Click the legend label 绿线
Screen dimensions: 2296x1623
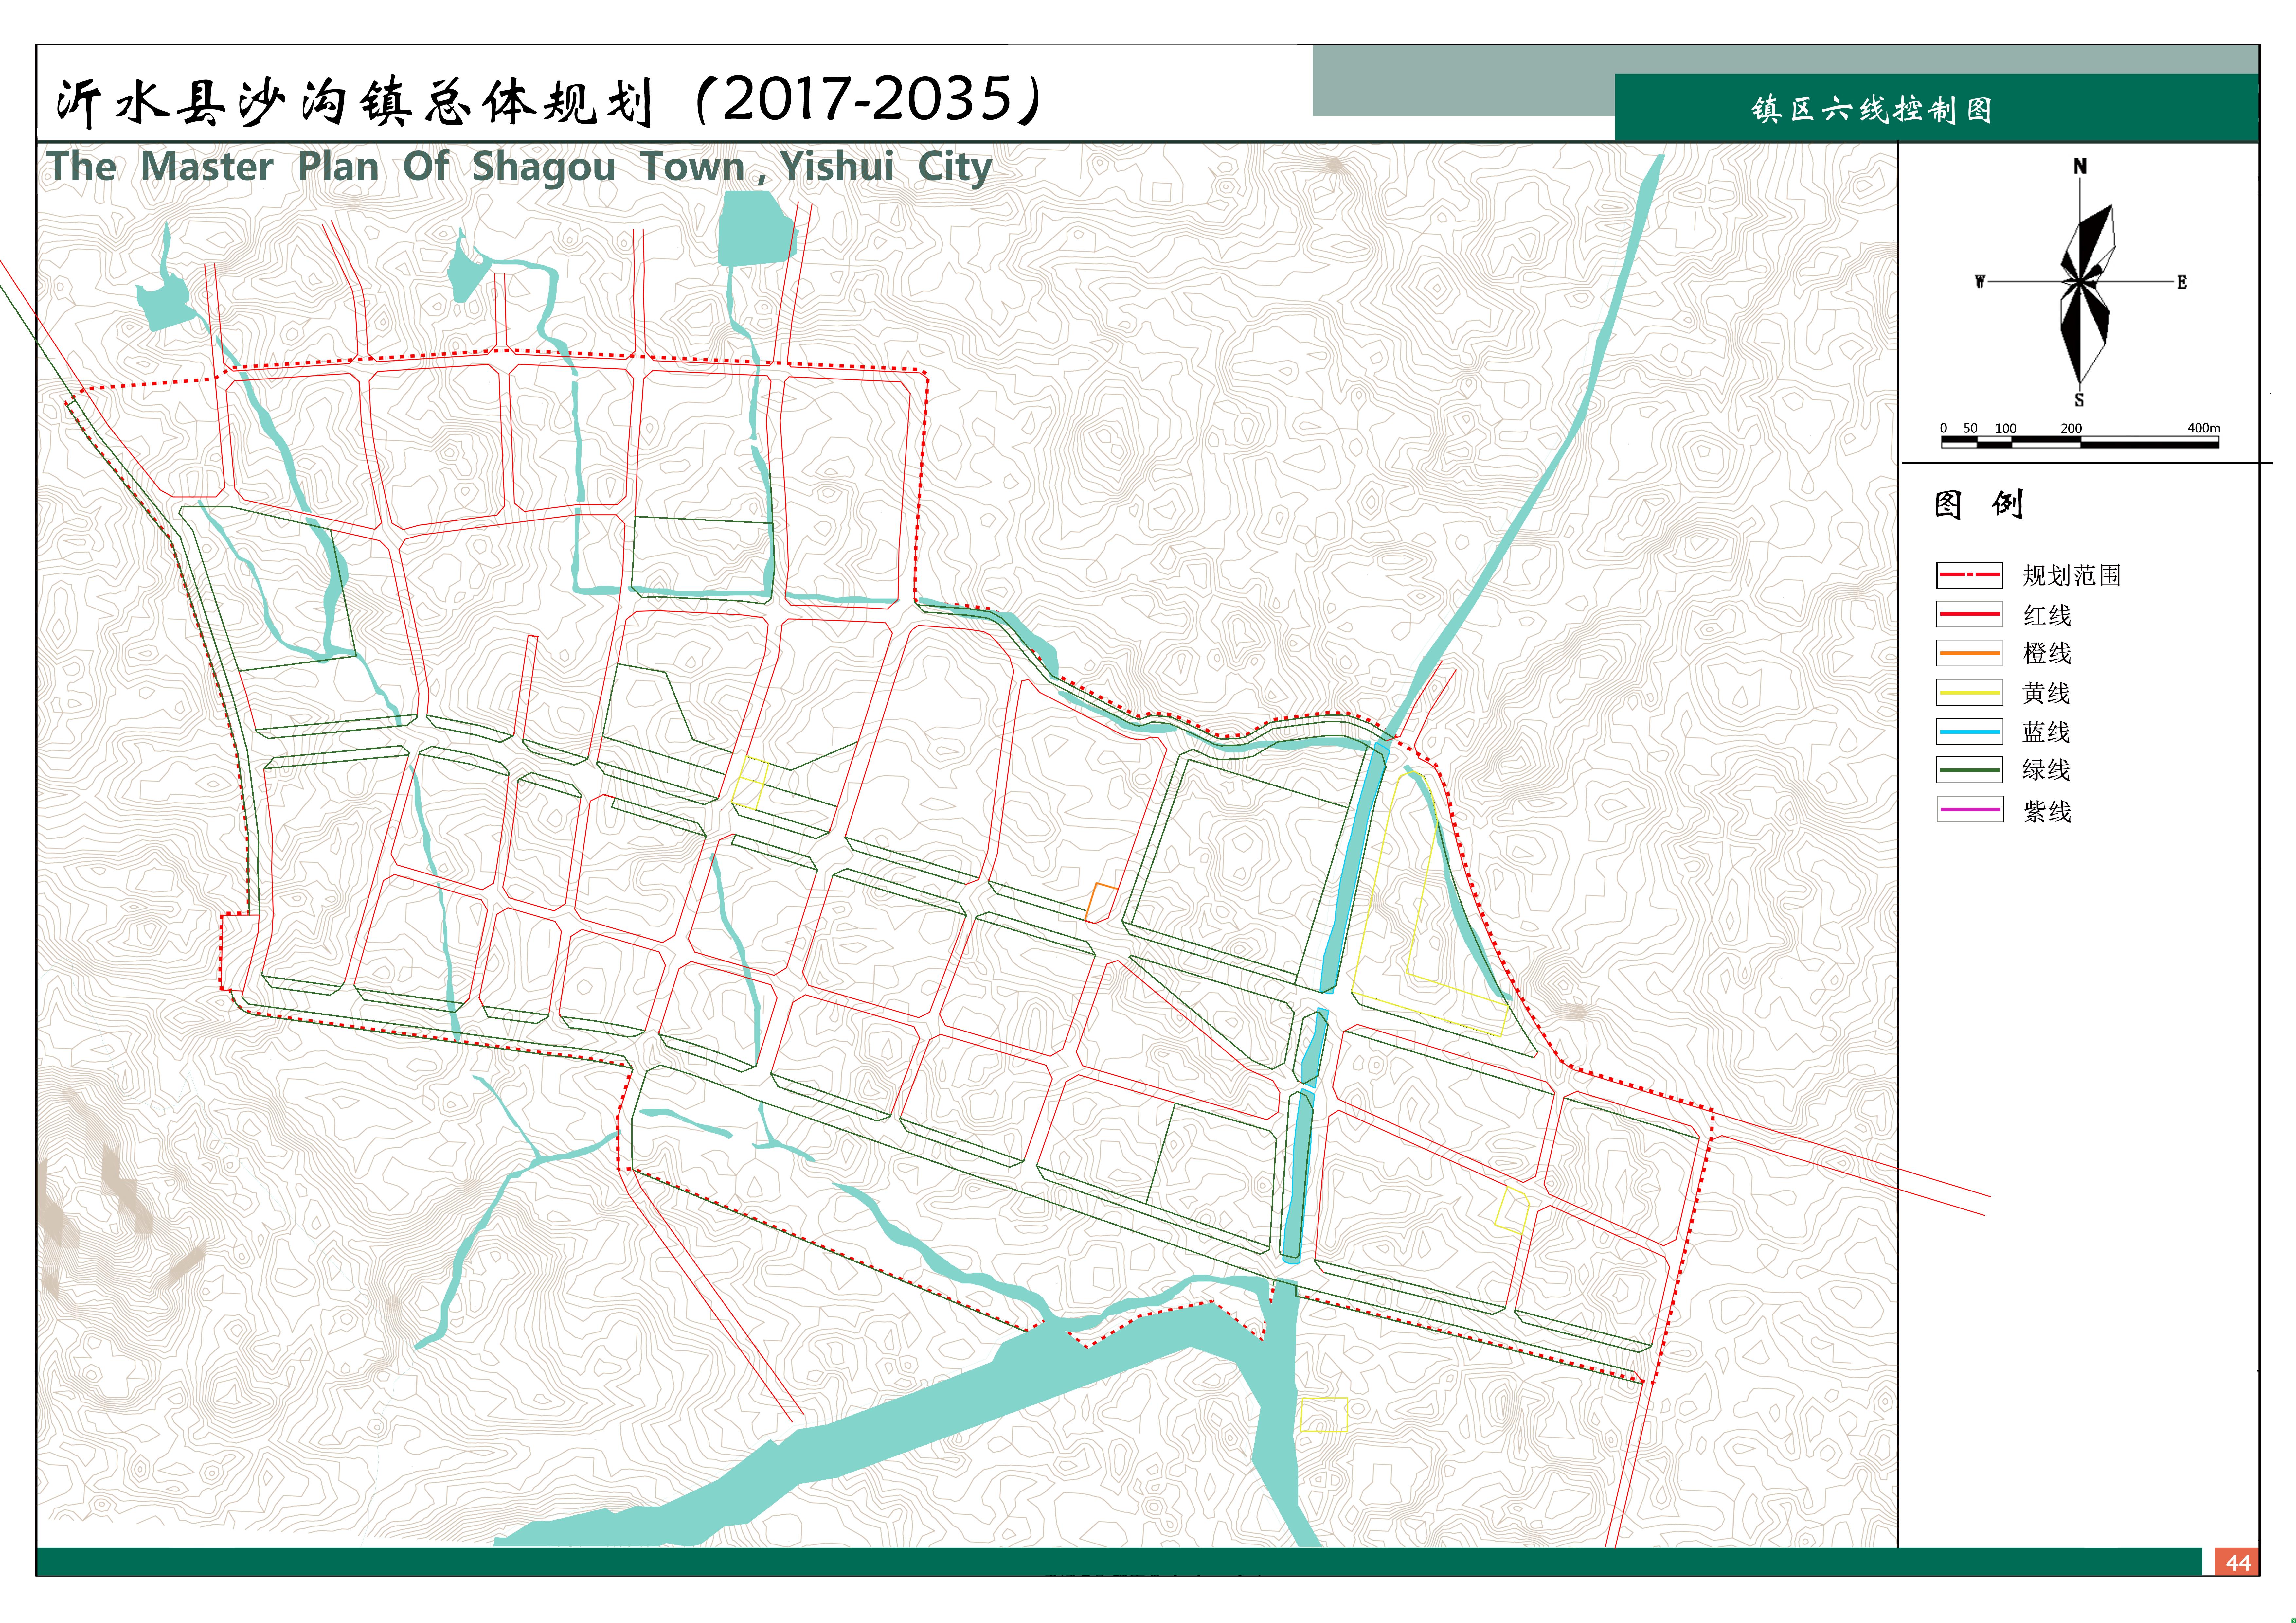[x=2046, y=770]
